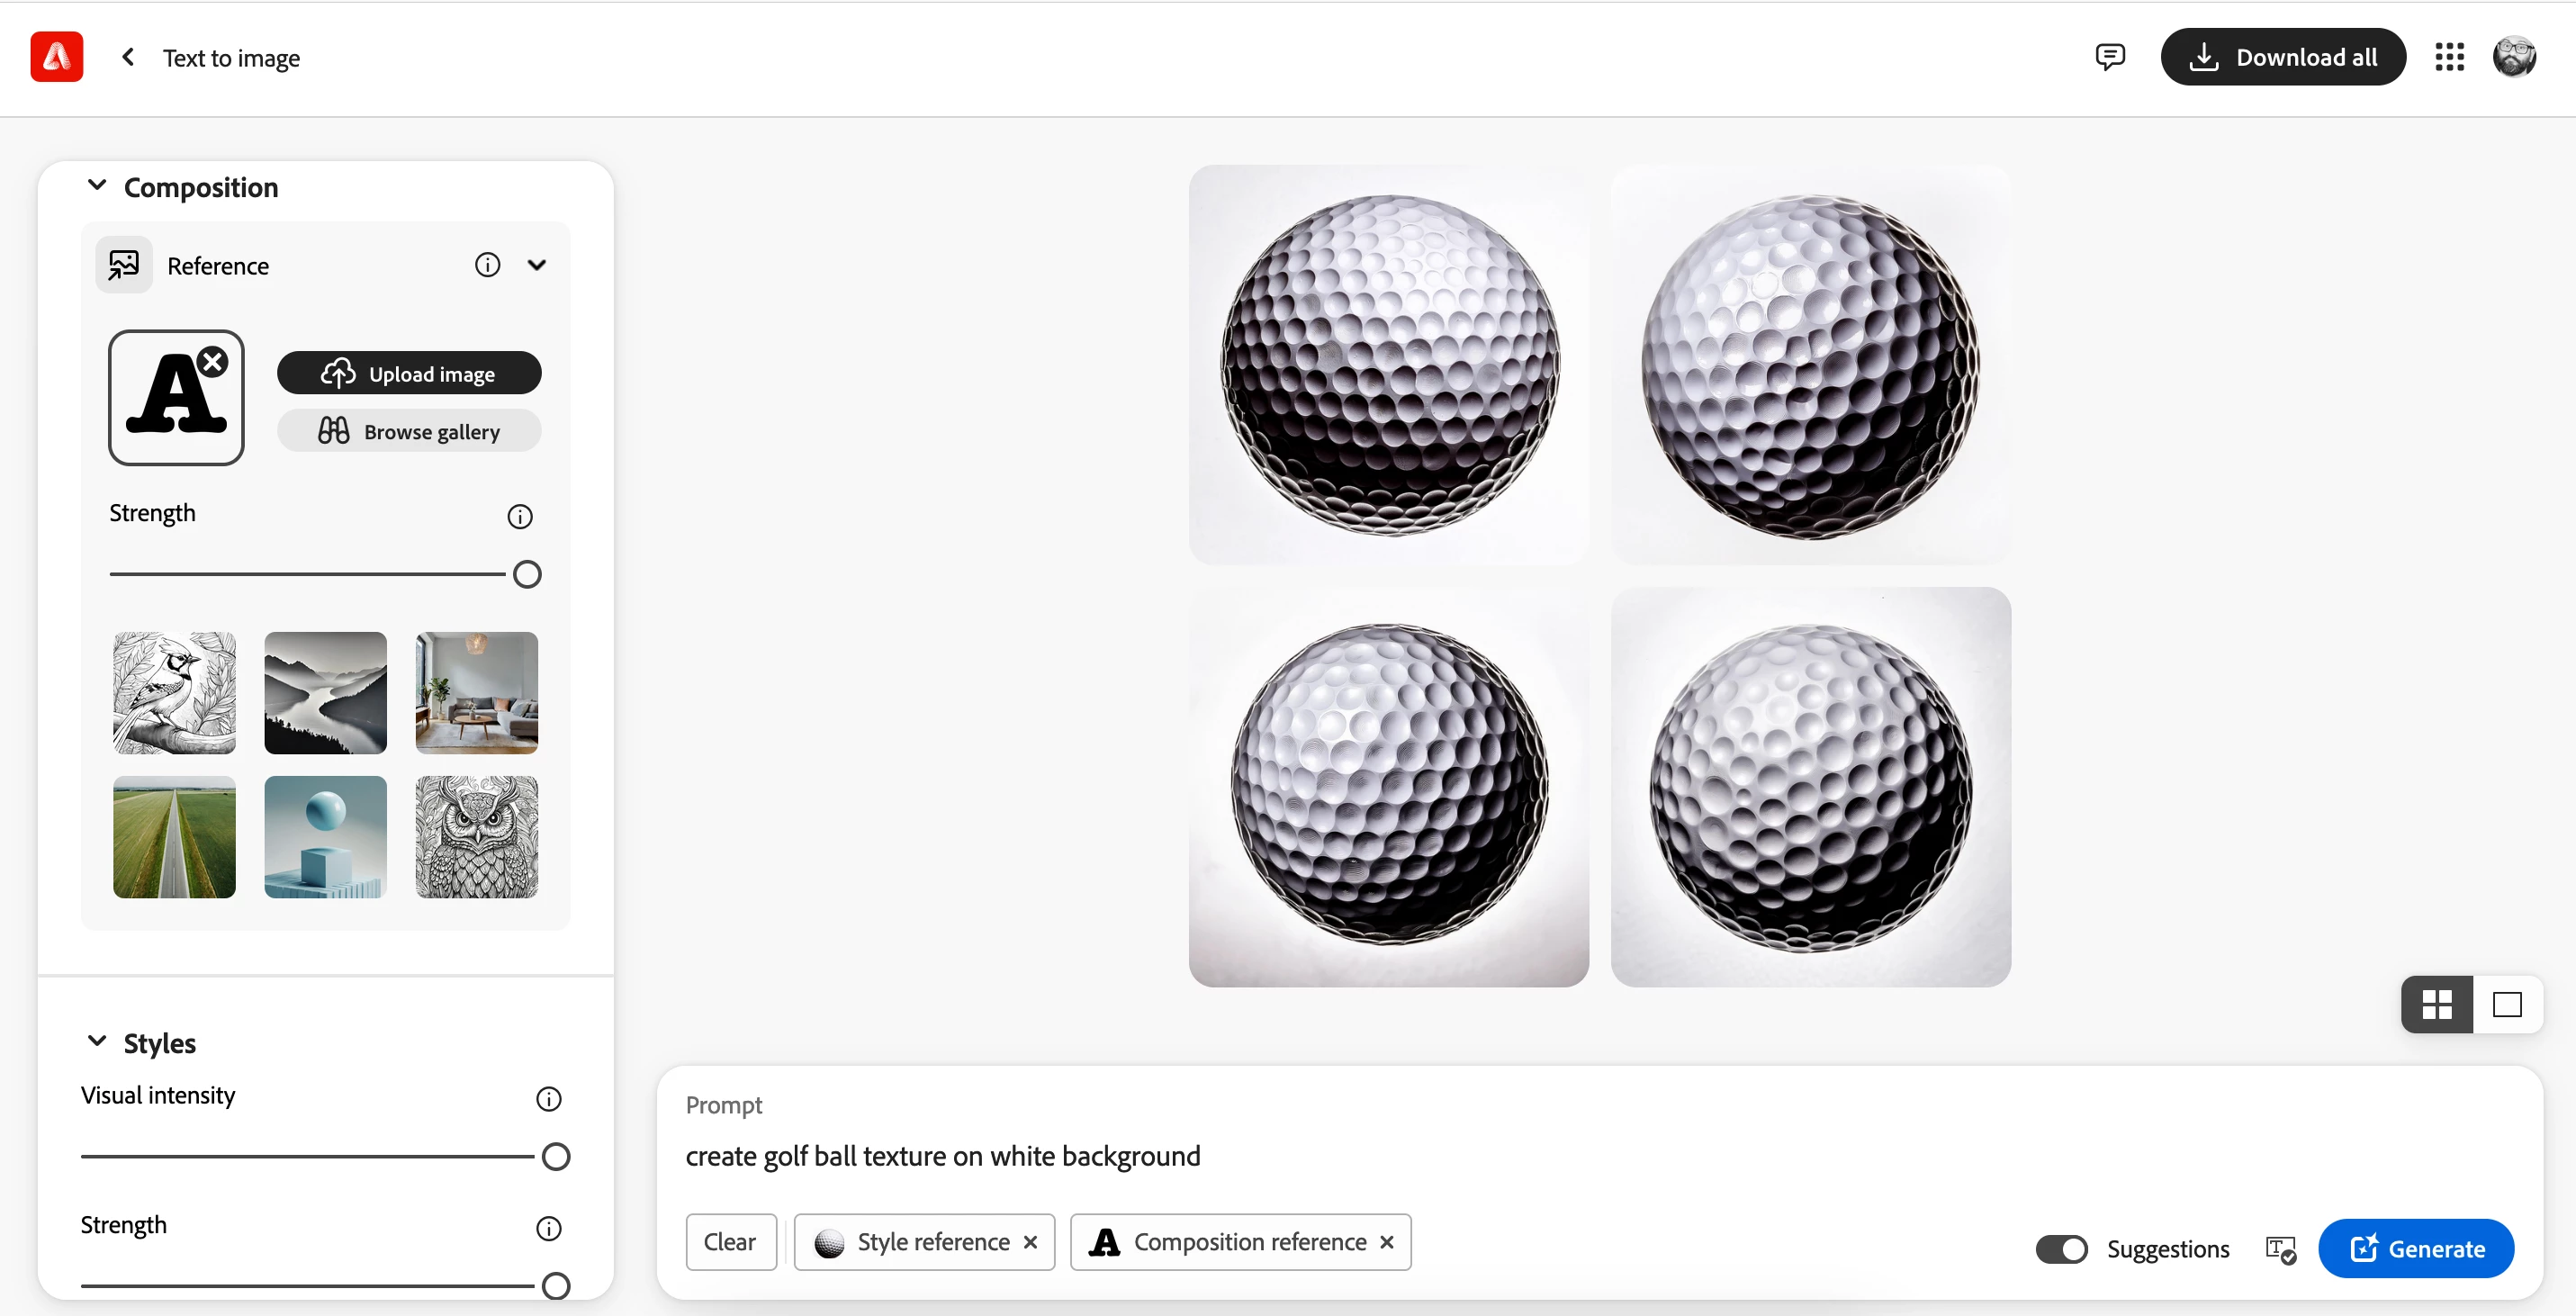This screenshot has width=2576, height=1316.
Task: Click the Visual intensity info icon
Action: pos(549,1099)
